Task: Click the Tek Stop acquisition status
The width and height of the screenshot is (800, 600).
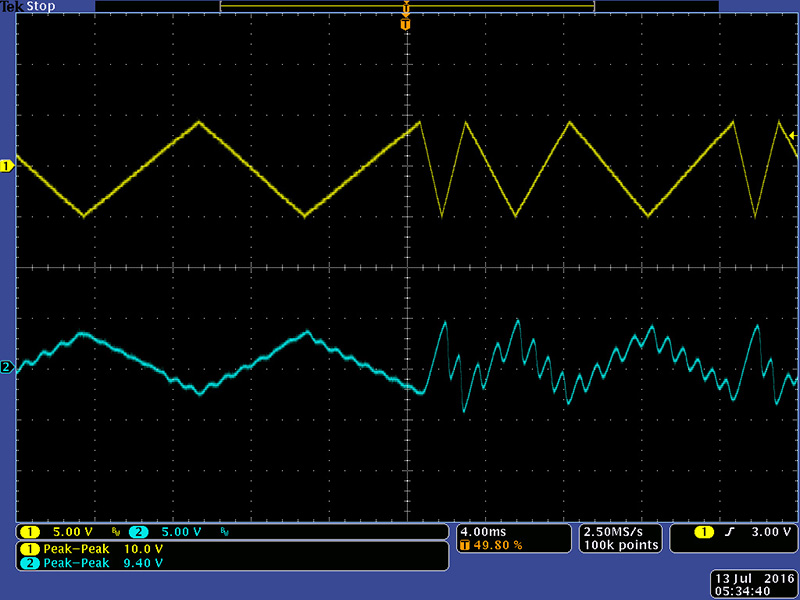Action: (x=28, y=6)
